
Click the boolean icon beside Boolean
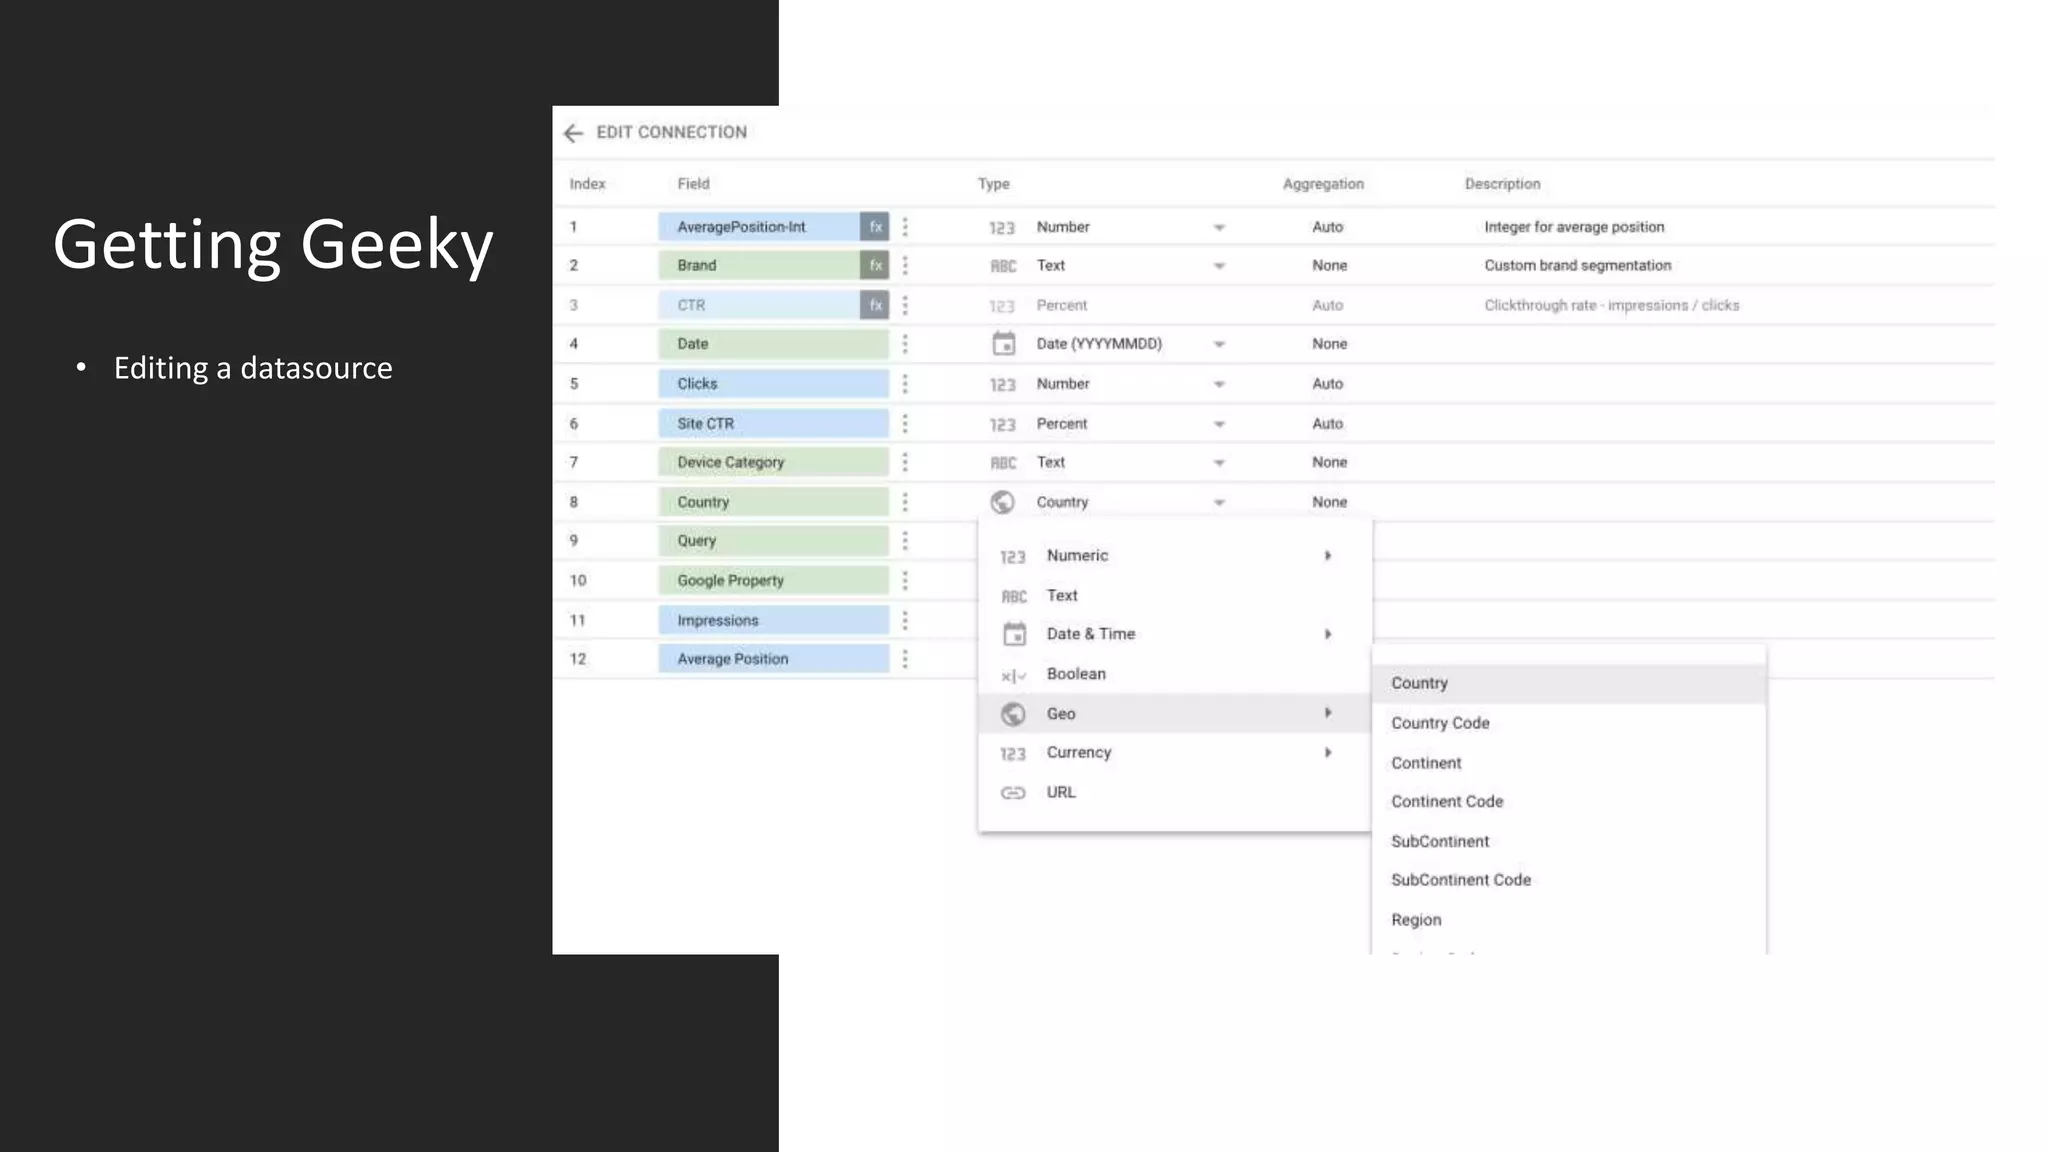1014,676
